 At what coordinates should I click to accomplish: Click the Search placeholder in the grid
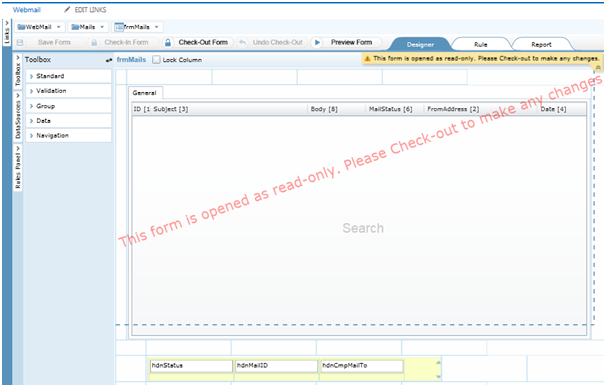click(x=363, y=228)
